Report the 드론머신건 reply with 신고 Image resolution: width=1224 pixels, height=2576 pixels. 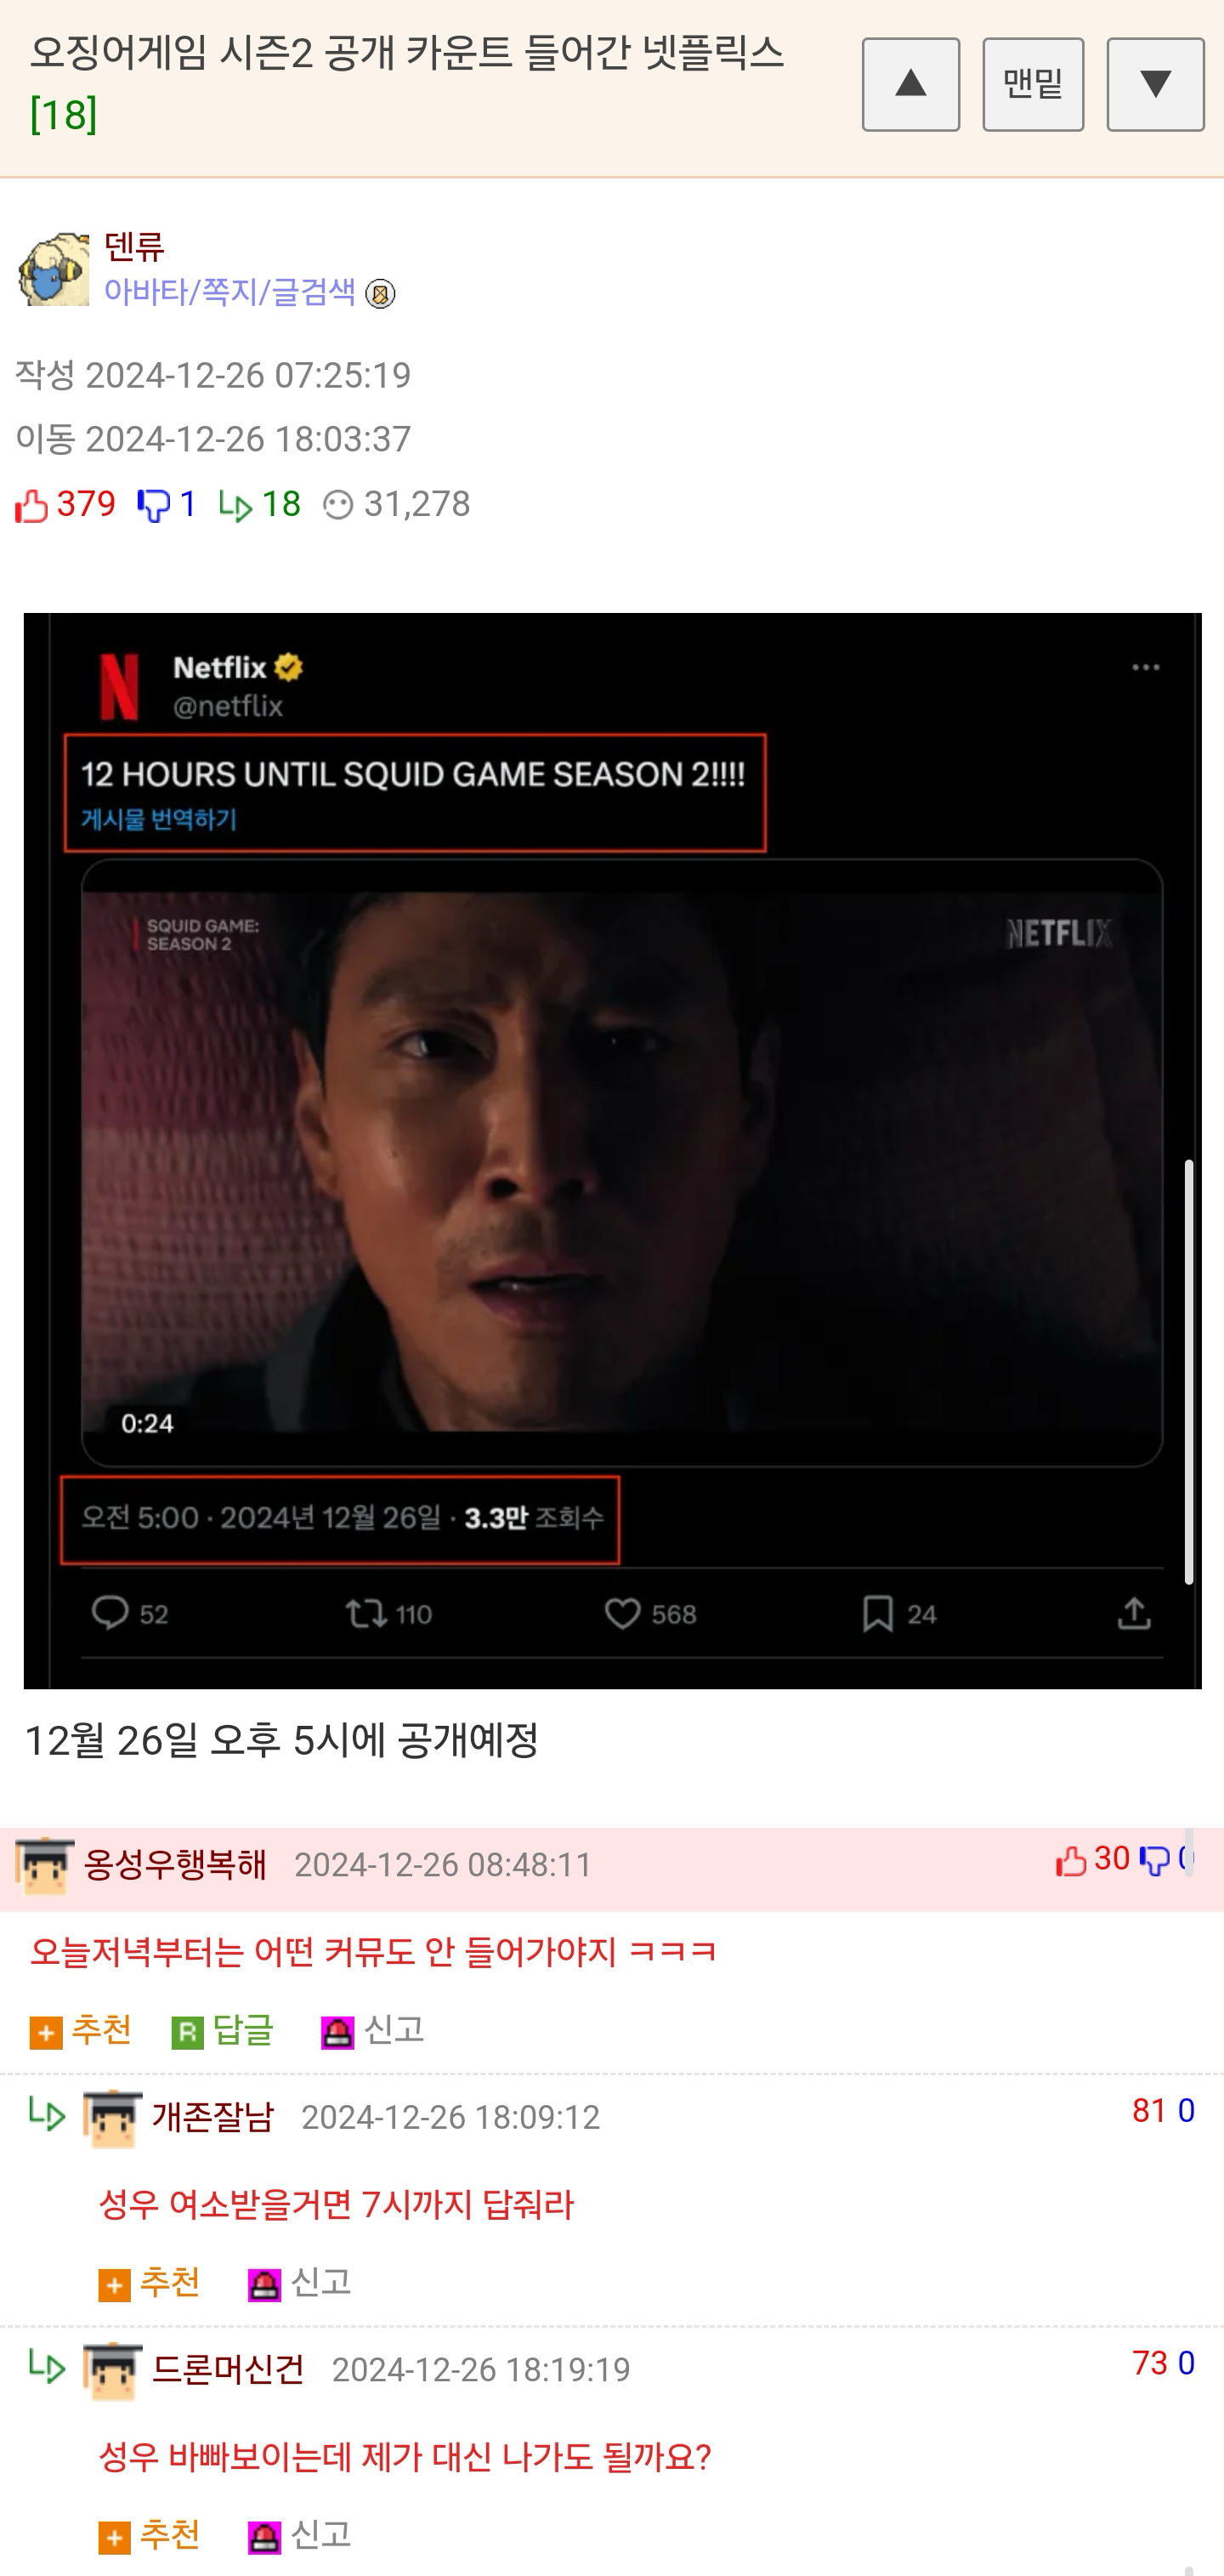coord(300,2535)
